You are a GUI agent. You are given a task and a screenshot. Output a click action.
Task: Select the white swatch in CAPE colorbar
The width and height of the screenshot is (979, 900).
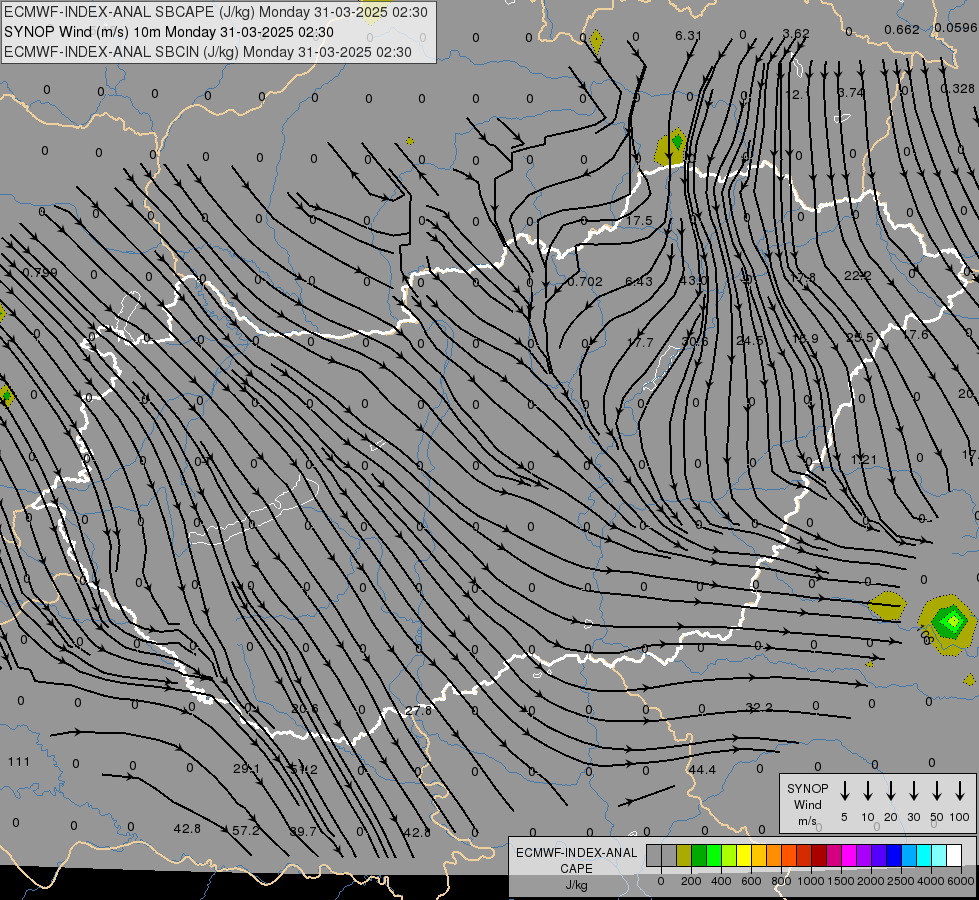click(x=954, y=856)
